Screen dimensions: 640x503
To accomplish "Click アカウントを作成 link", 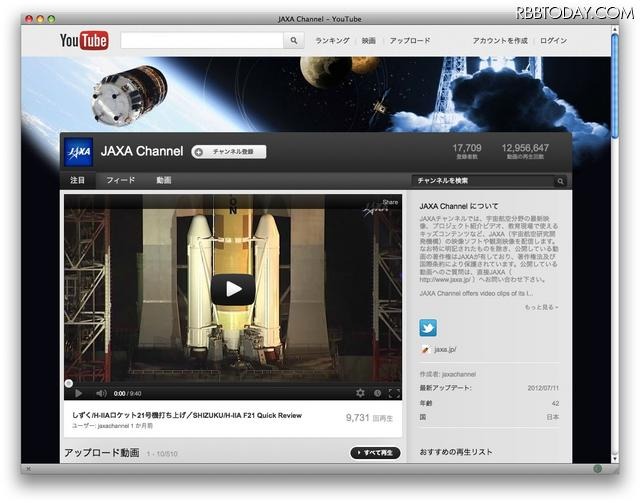I will [x=500, y=40].
